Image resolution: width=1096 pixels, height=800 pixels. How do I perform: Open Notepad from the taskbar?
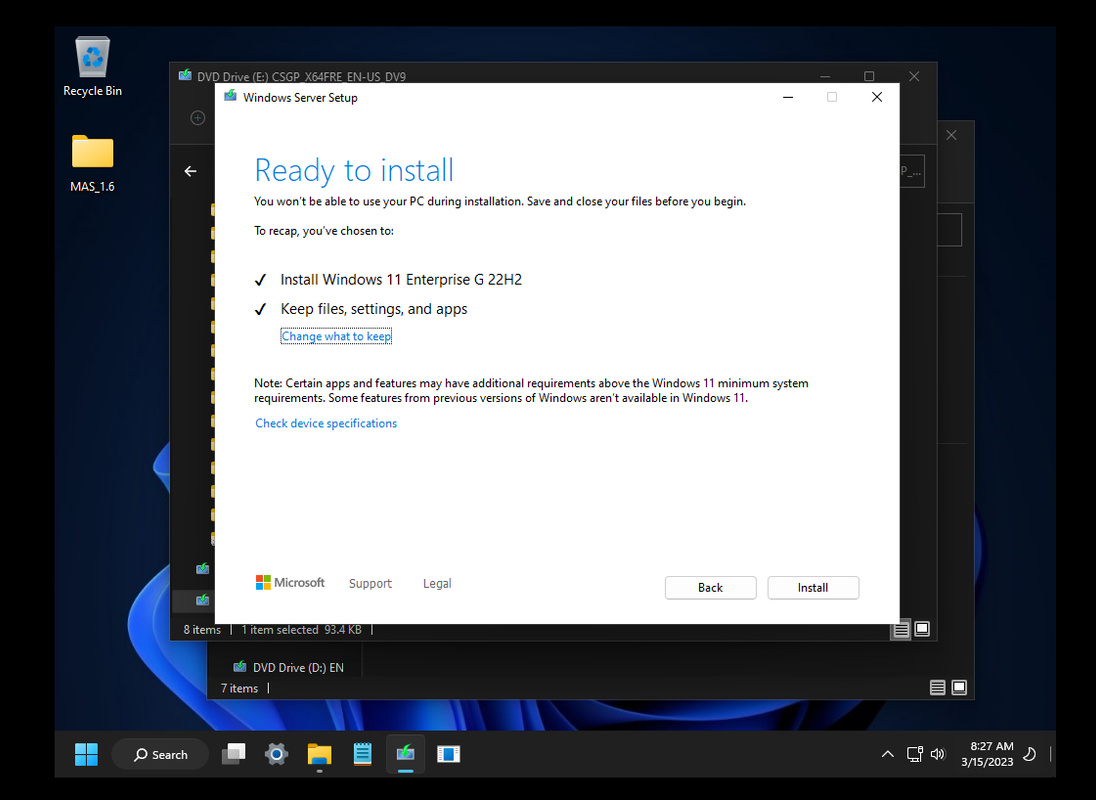pyautogui.click(x=362, y=754)
